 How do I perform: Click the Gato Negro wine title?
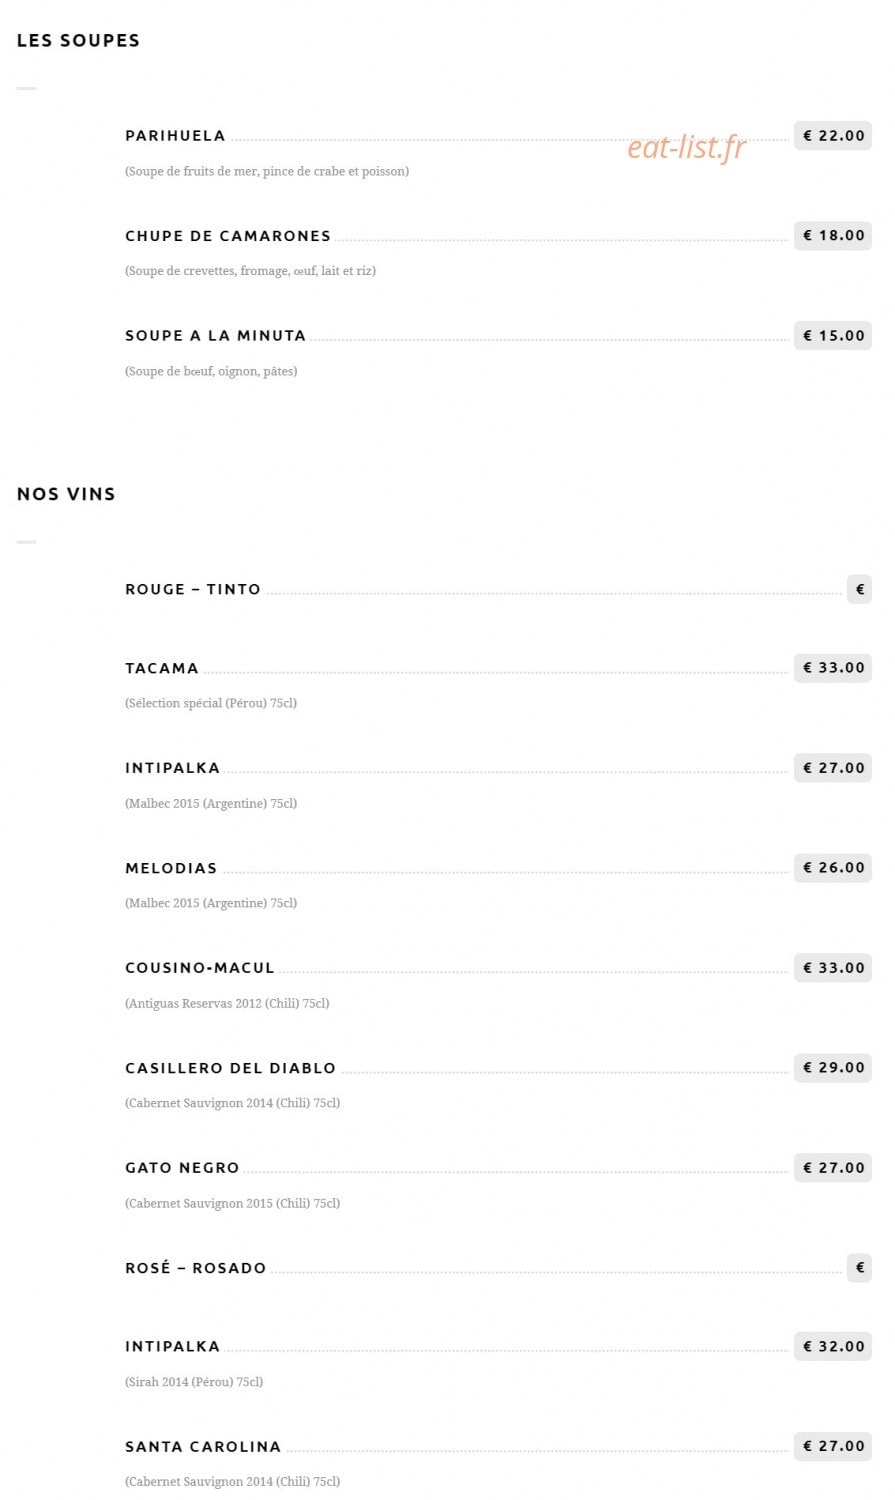click(182, 1168)
